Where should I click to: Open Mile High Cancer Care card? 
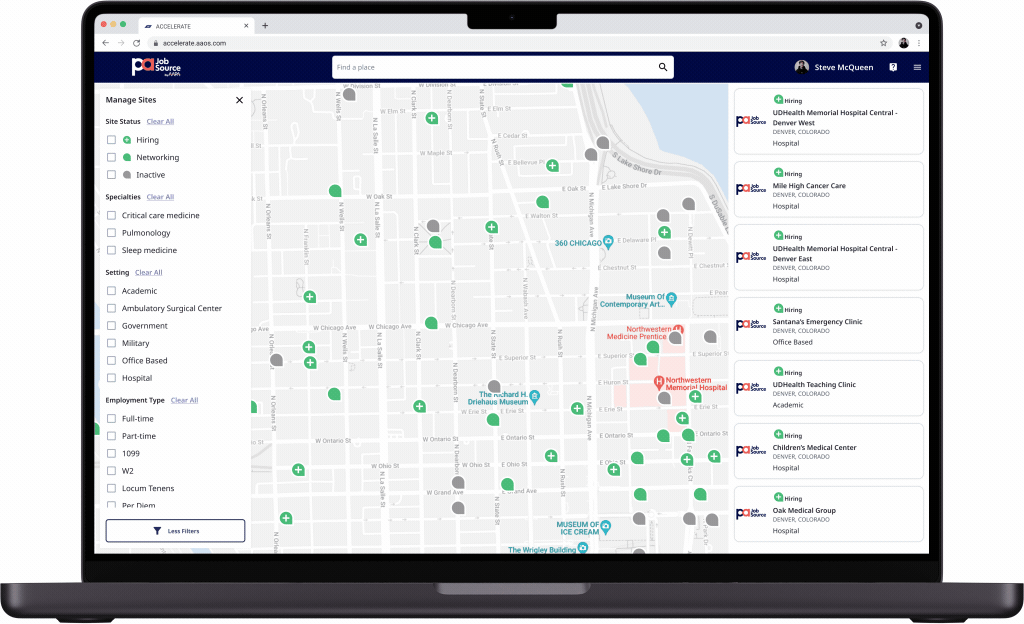[x=828, y=189]
